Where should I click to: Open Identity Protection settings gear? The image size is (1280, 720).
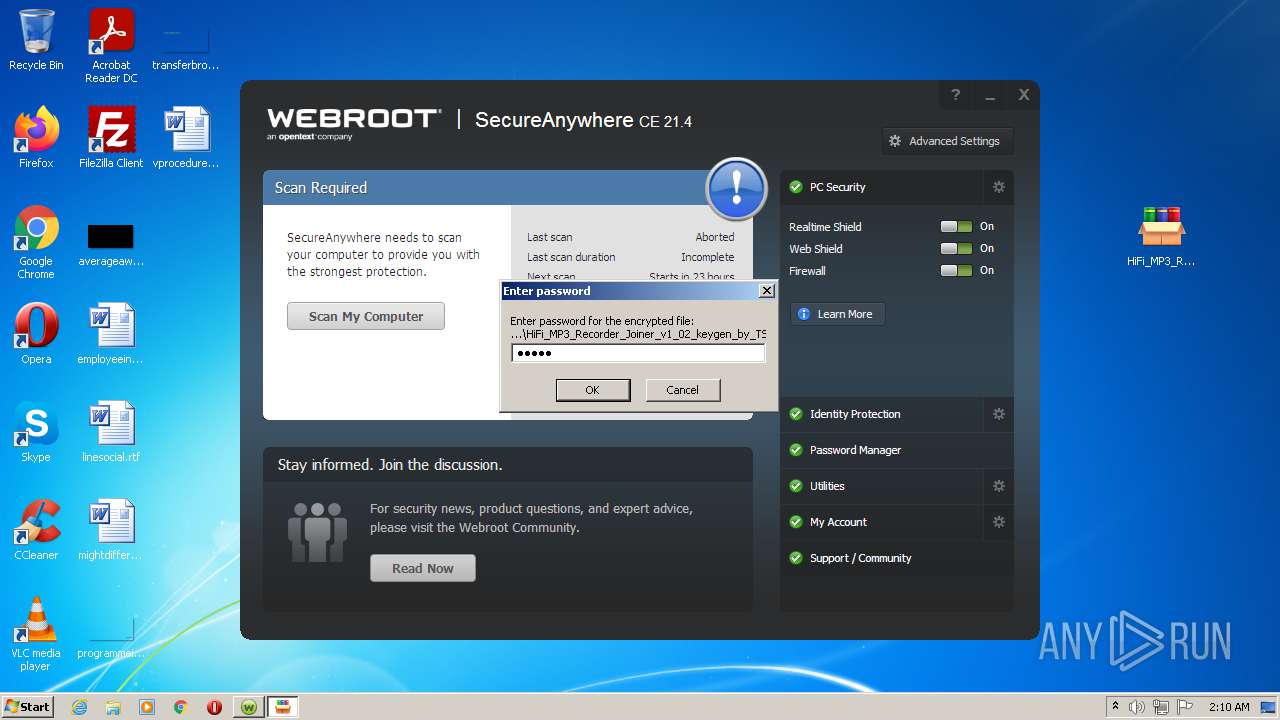pos(998,414)
